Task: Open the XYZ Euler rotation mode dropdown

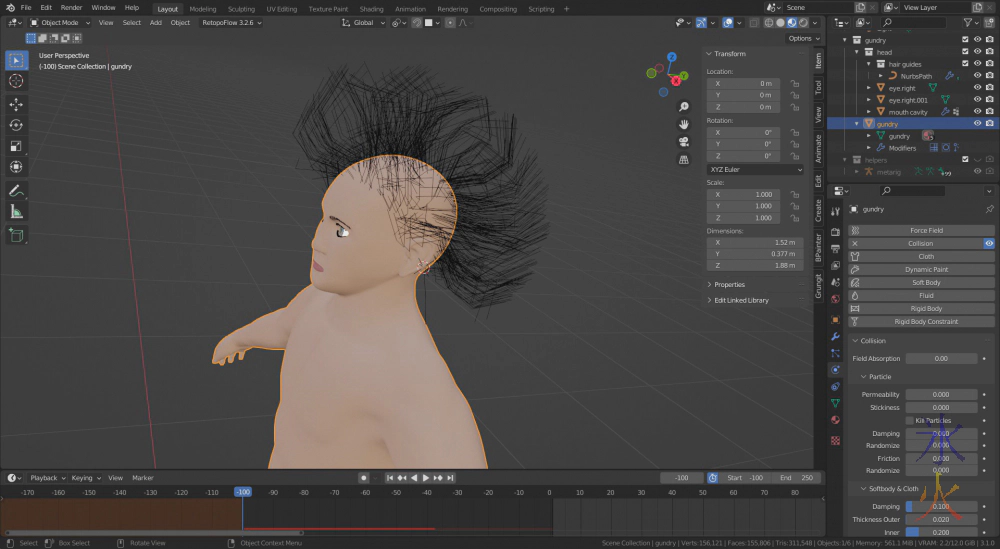Action: [754, 170]
